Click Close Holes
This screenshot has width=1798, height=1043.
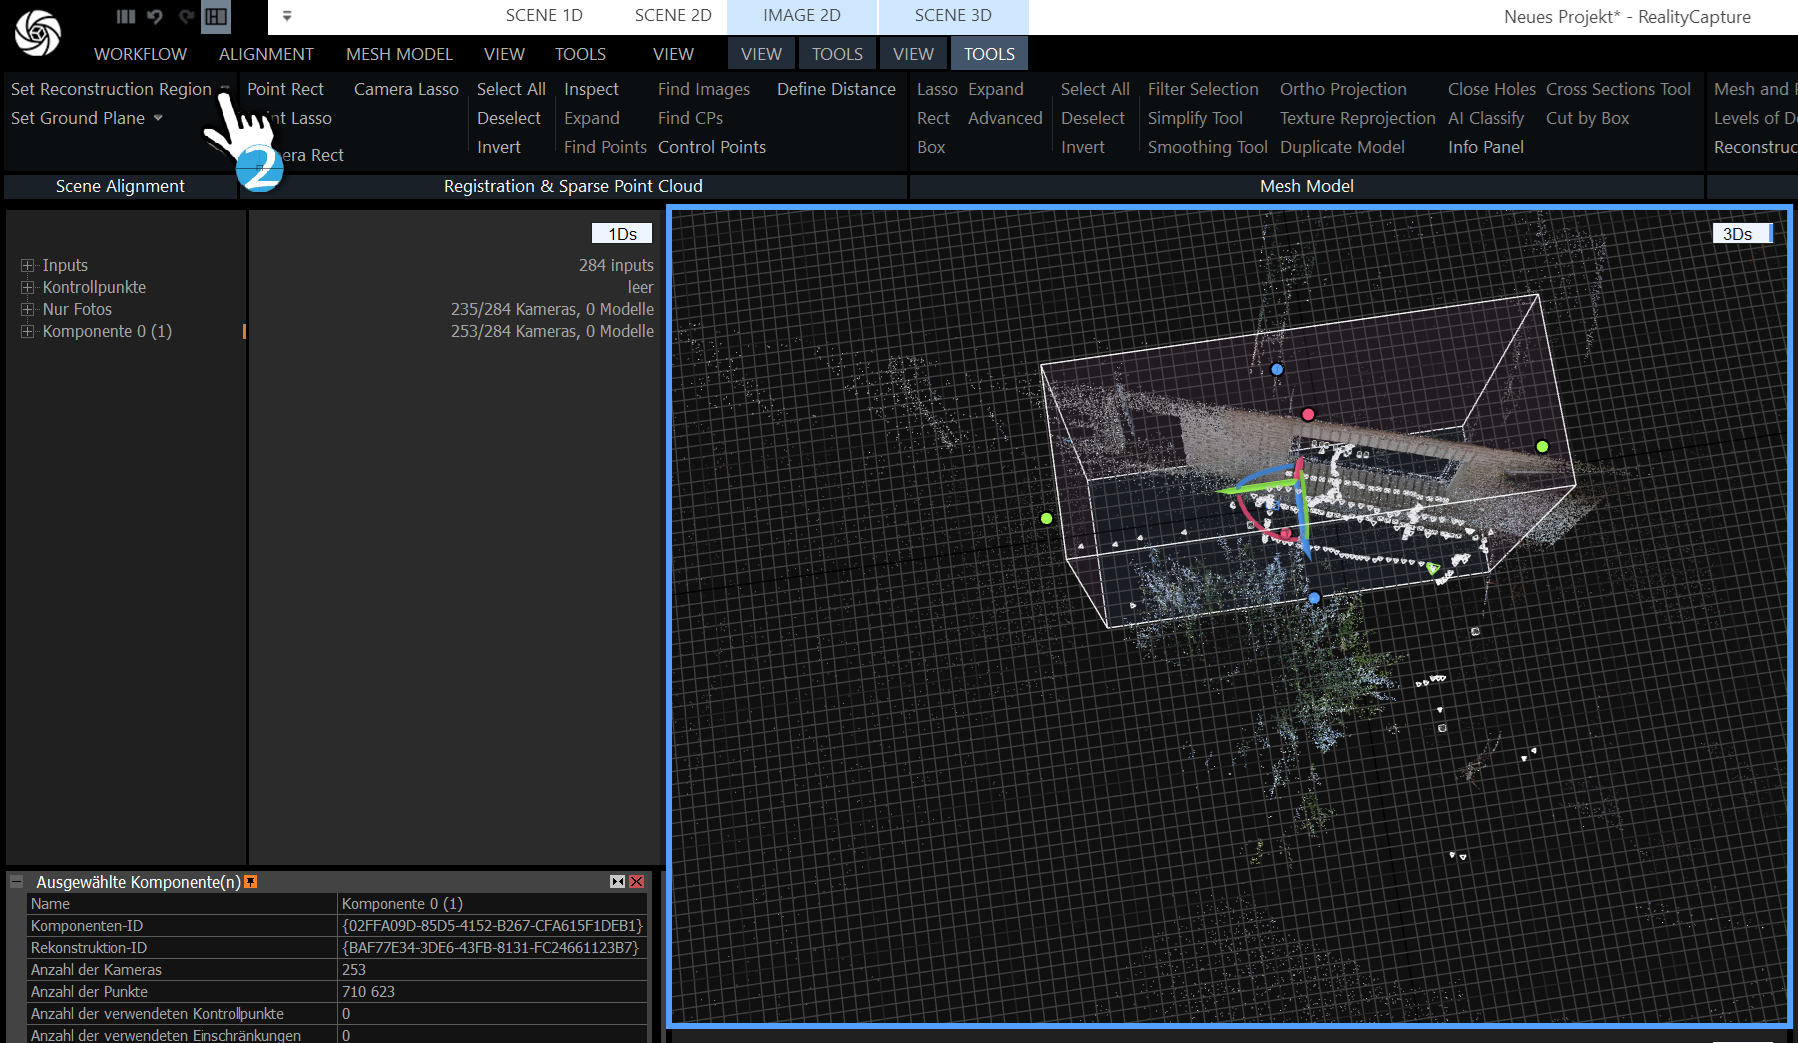[x=1491, y=89]
